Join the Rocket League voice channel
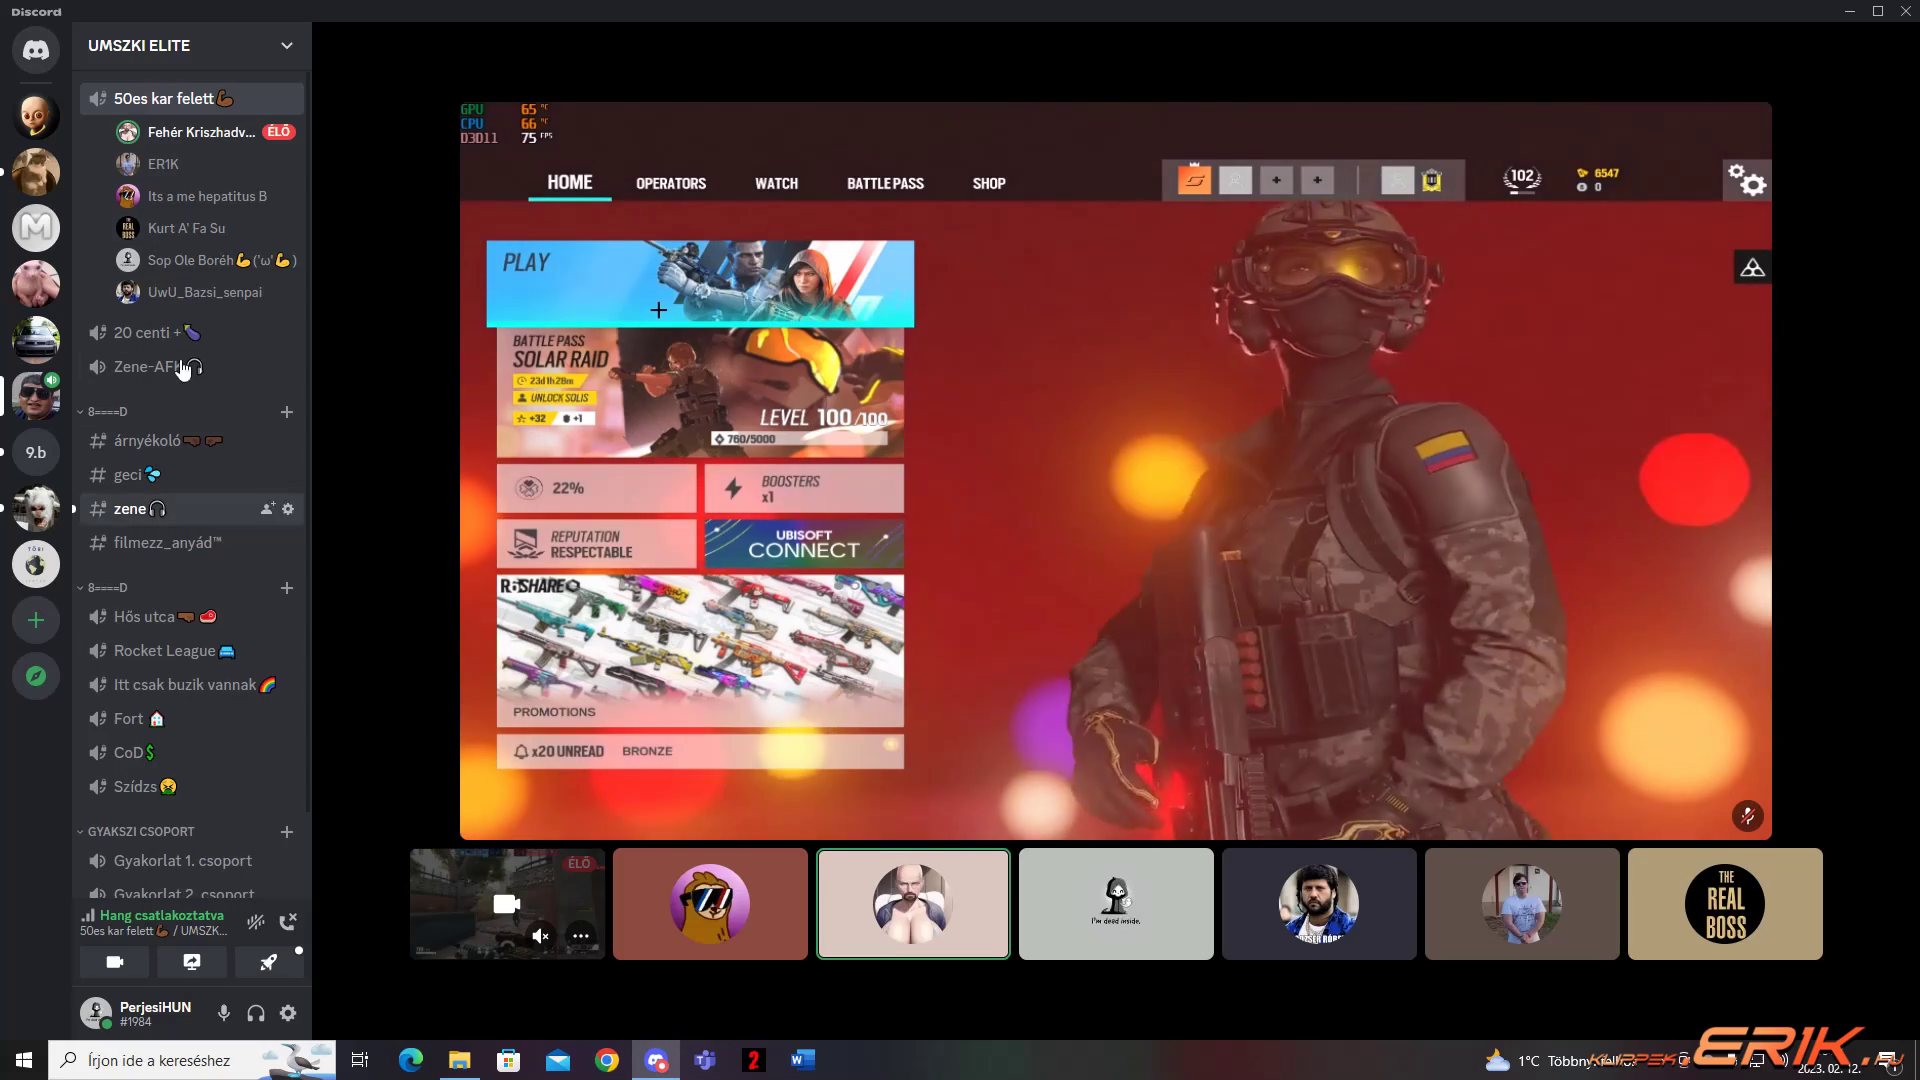This screenshot has width=1920, height=1080. [165, 651]
